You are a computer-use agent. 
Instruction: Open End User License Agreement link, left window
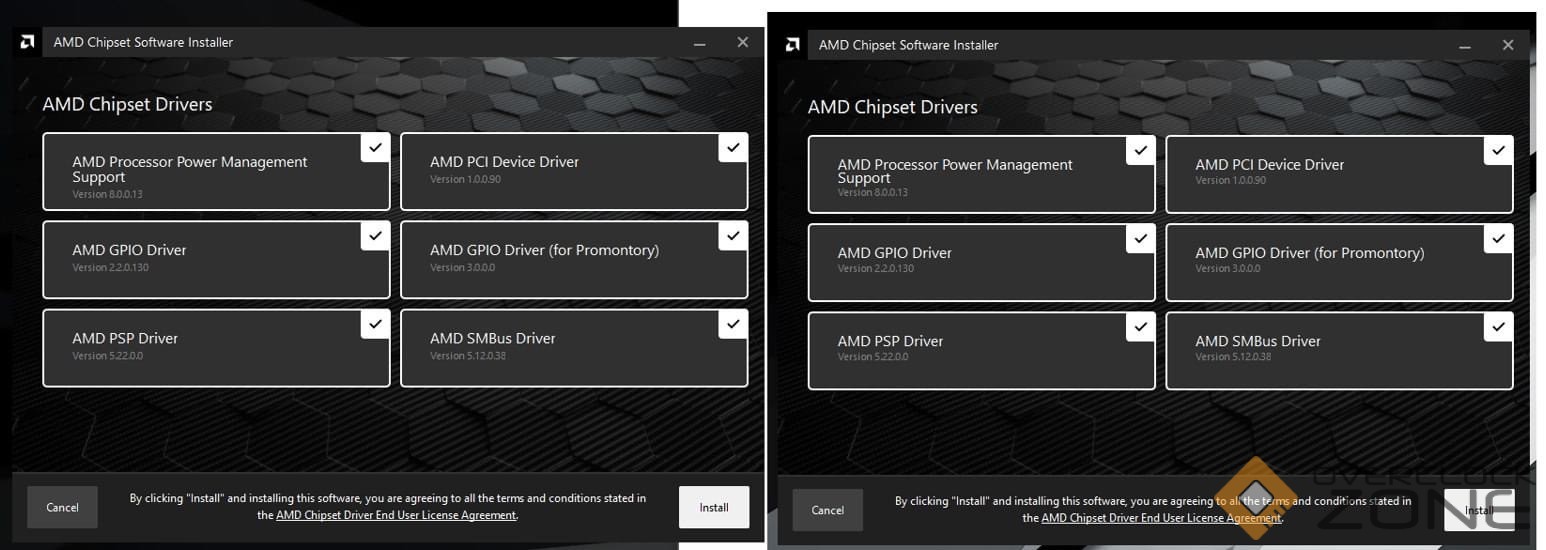coord(396,516)
